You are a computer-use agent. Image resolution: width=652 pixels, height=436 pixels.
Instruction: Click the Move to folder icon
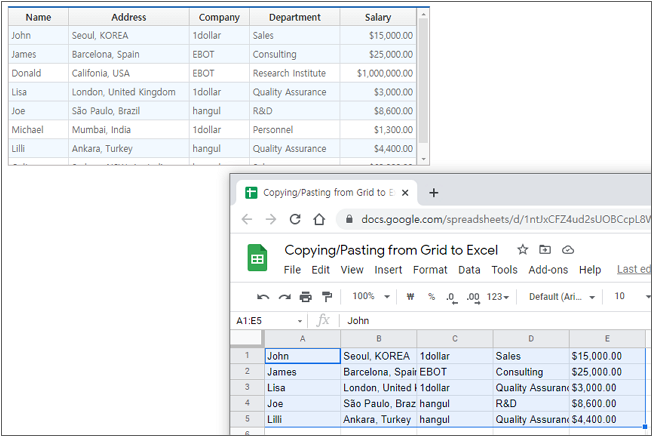(x=545, y=250)
